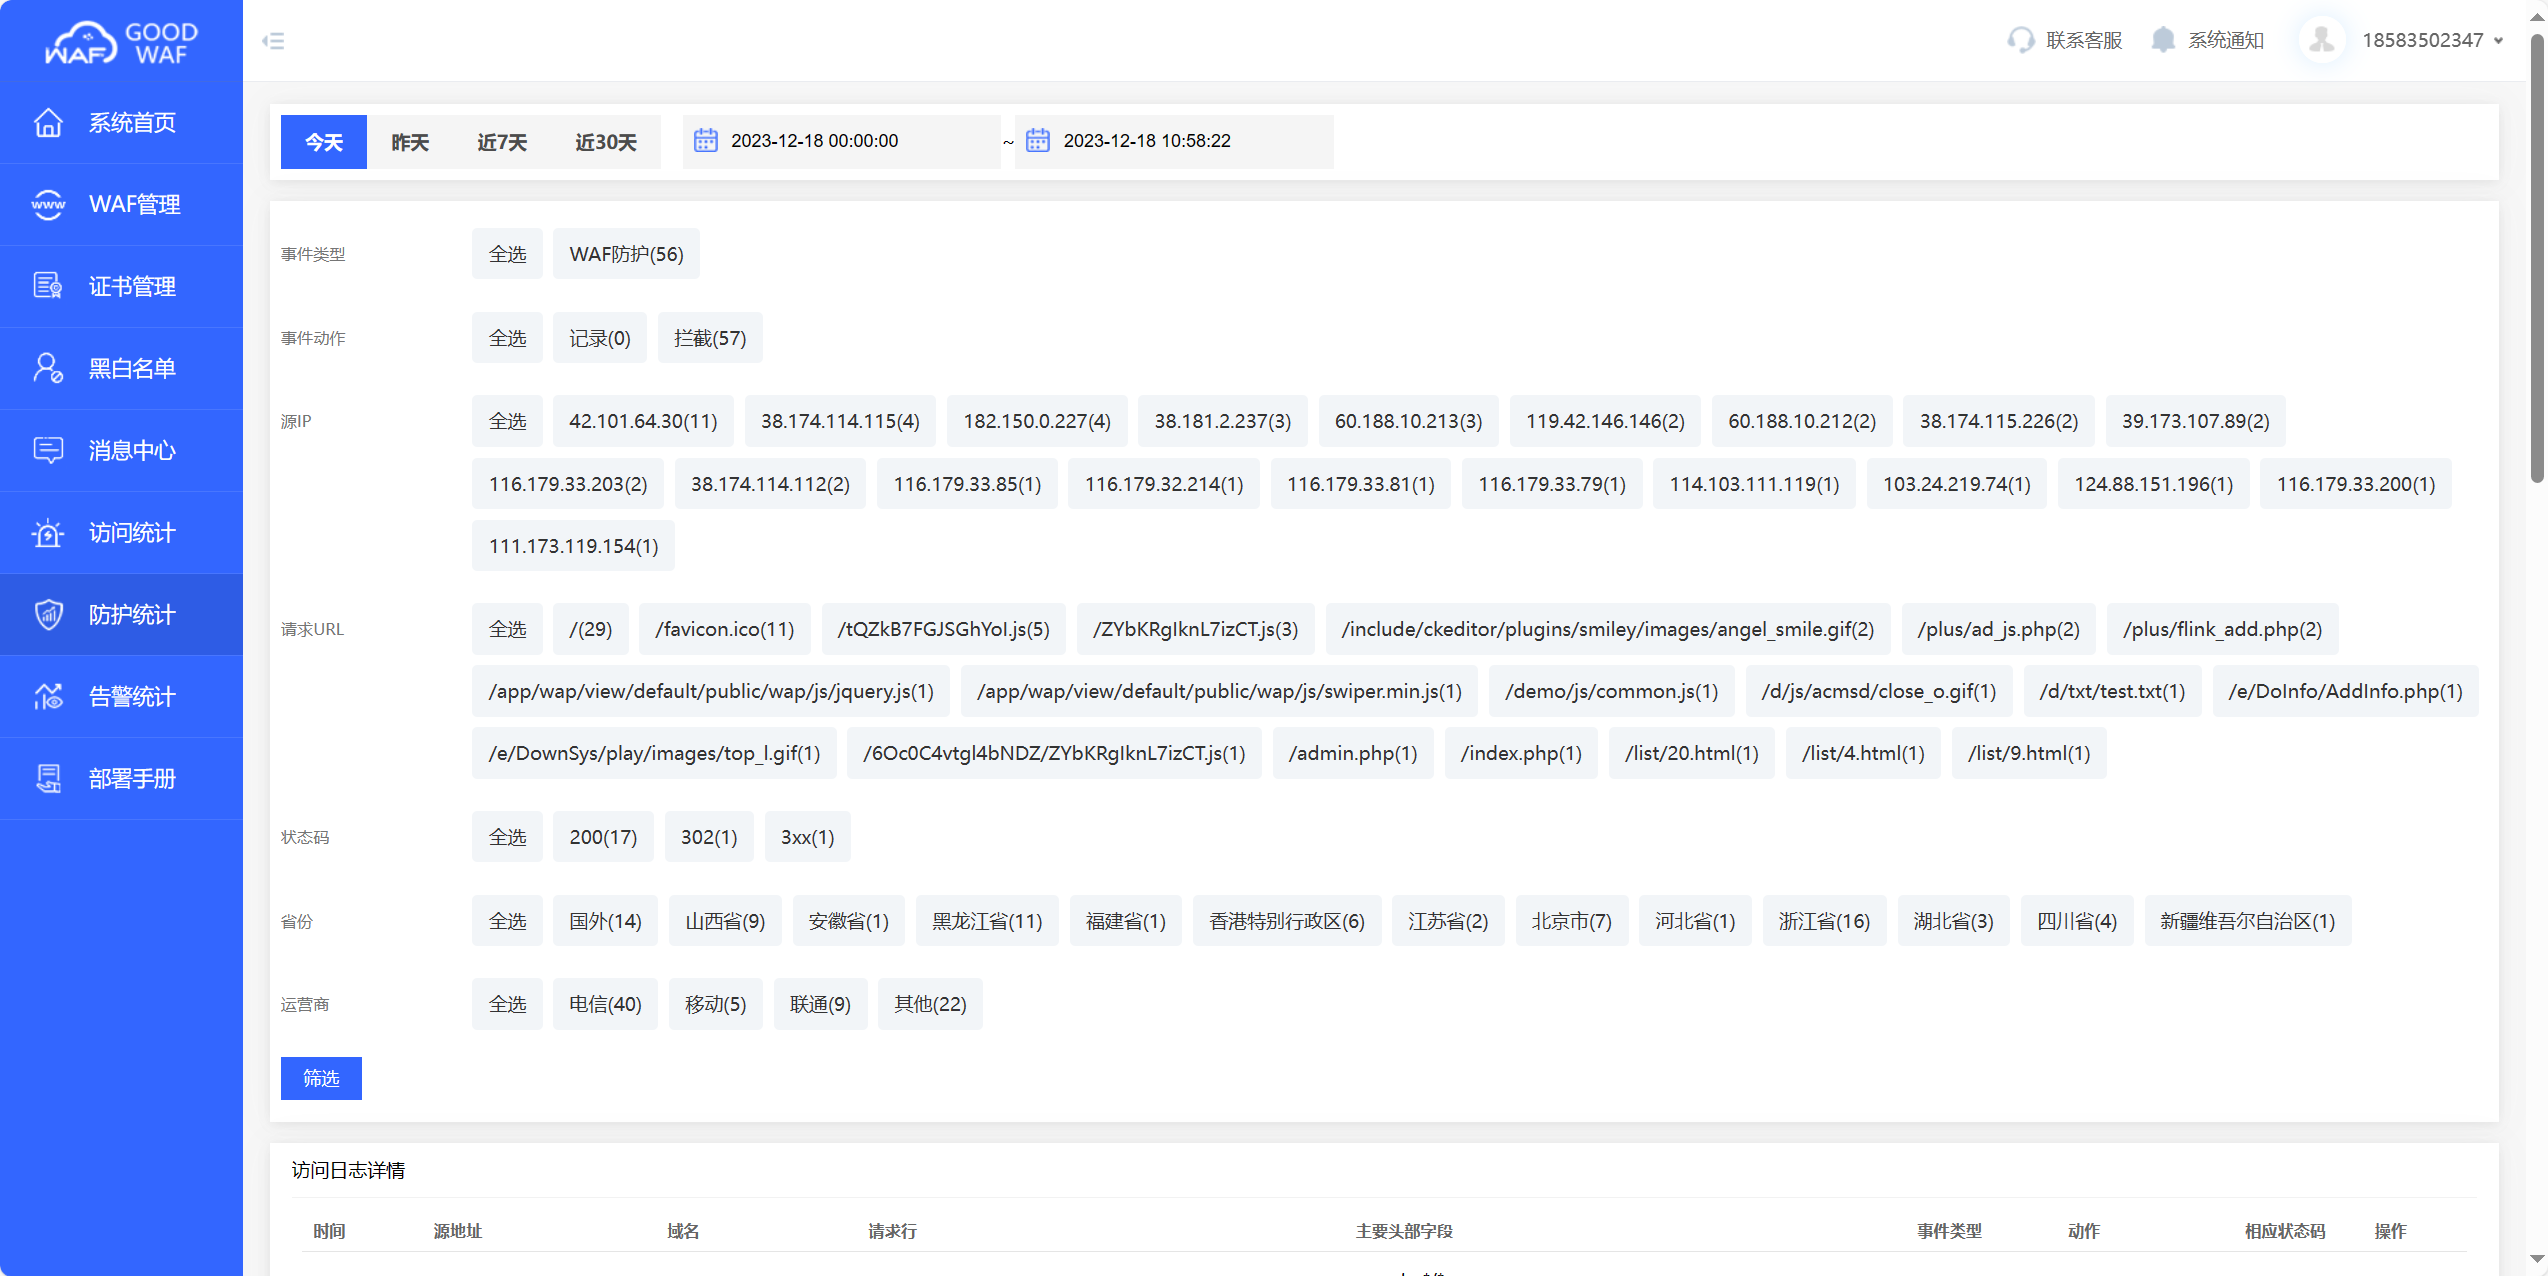Collapse the left sidebar

[x=273, y=40]
